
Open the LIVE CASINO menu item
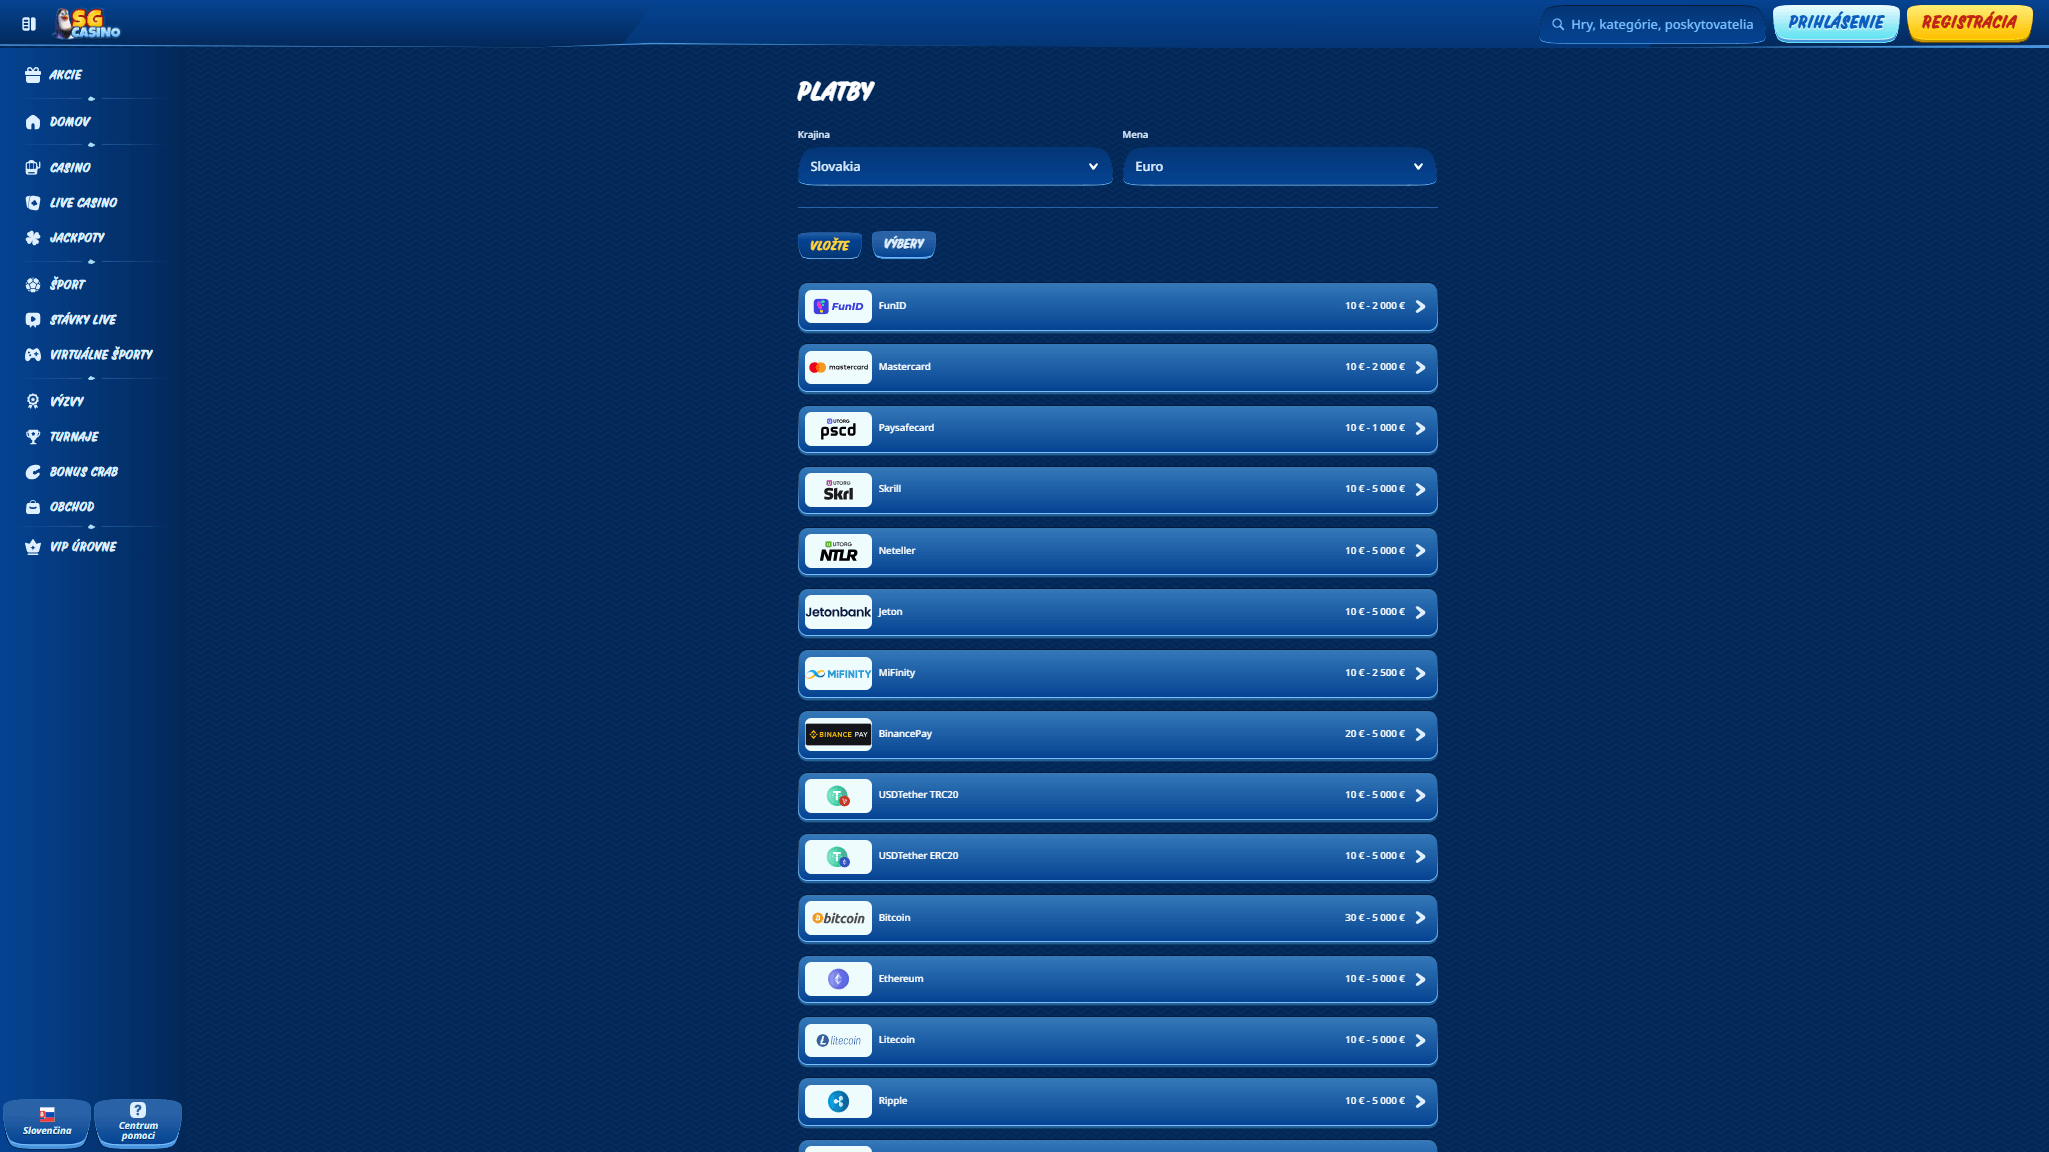(83, 203)
